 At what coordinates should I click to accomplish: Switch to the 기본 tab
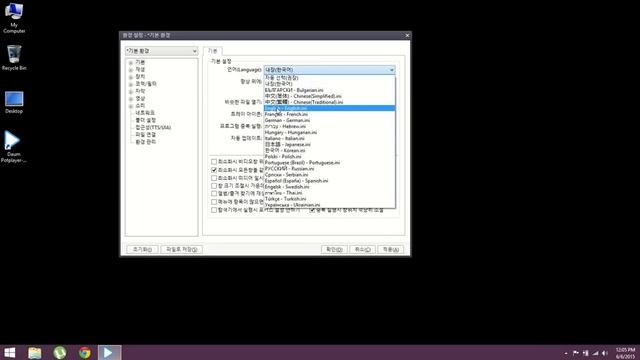213,51
